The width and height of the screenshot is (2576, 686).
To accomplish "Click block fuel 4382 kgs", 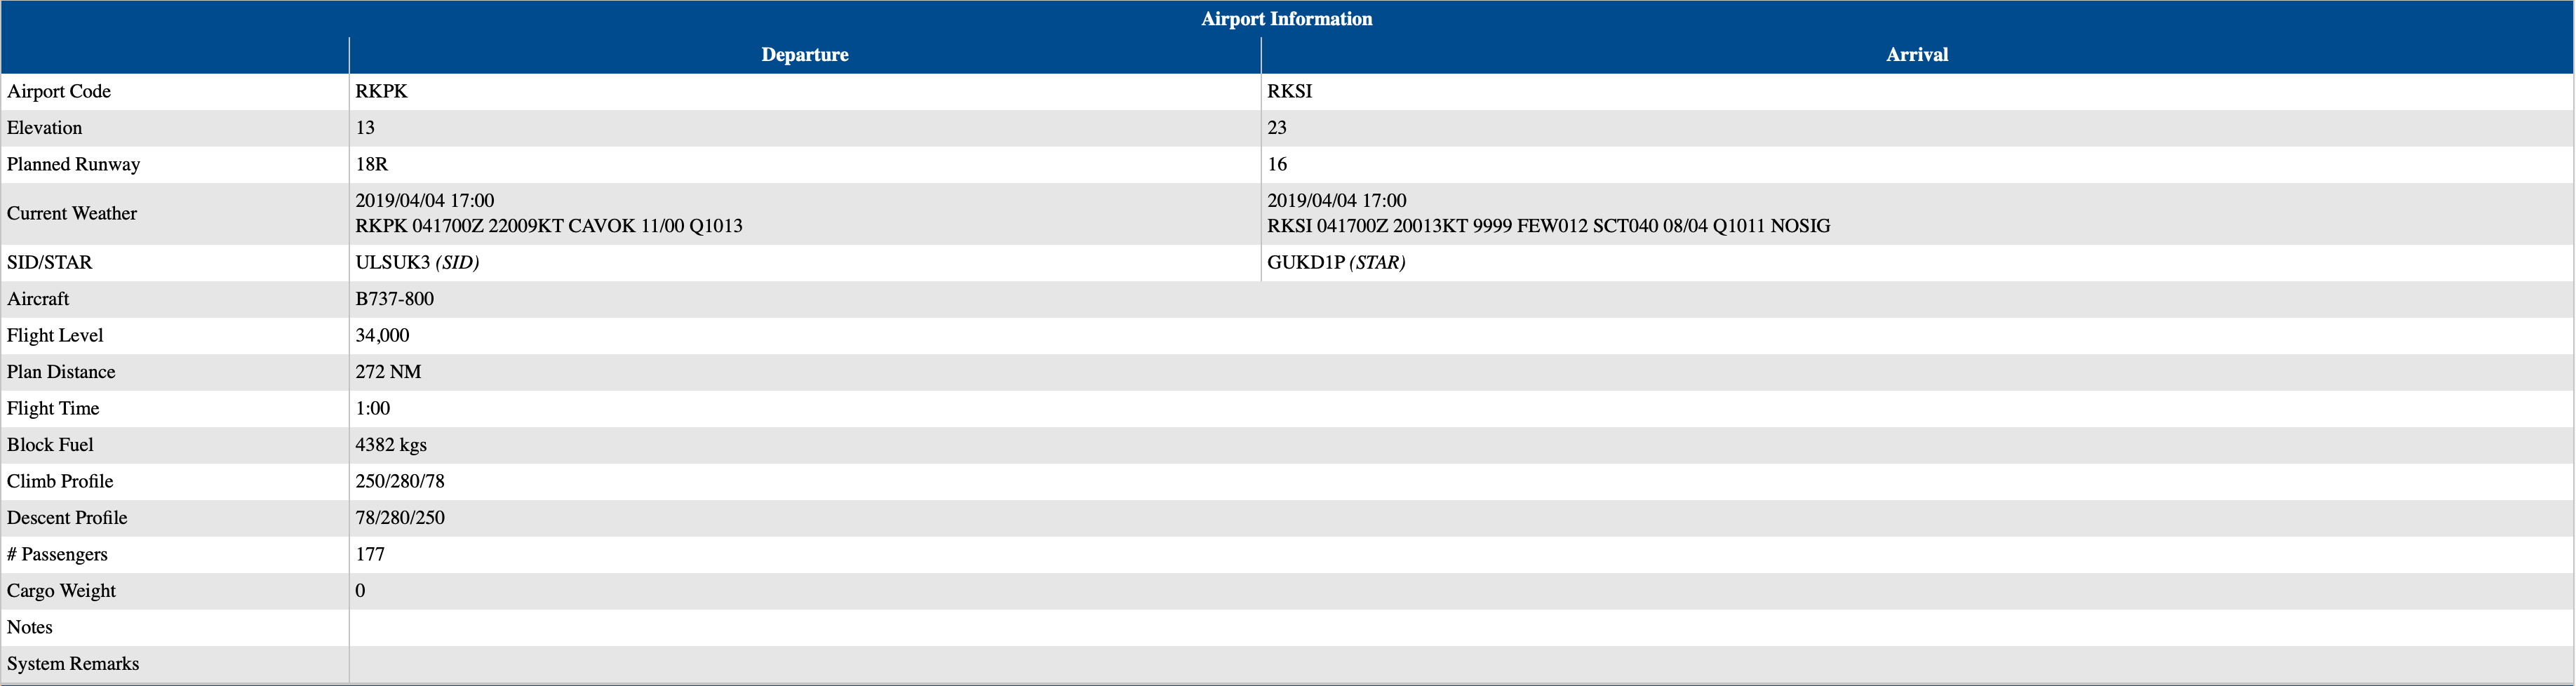I will click(x=390, y=445).
